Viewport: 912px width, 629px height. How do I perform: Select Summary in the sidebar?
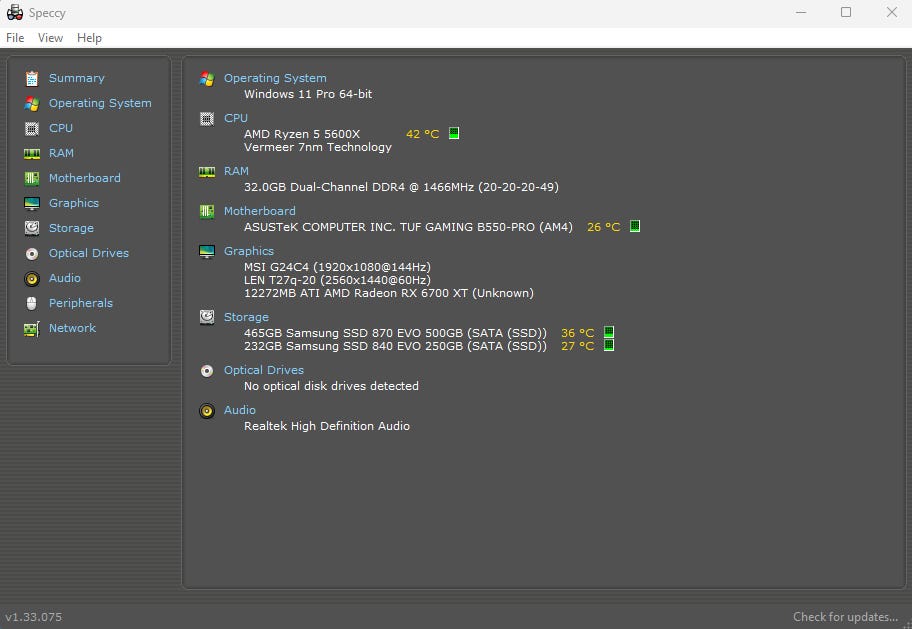(77, 78)
